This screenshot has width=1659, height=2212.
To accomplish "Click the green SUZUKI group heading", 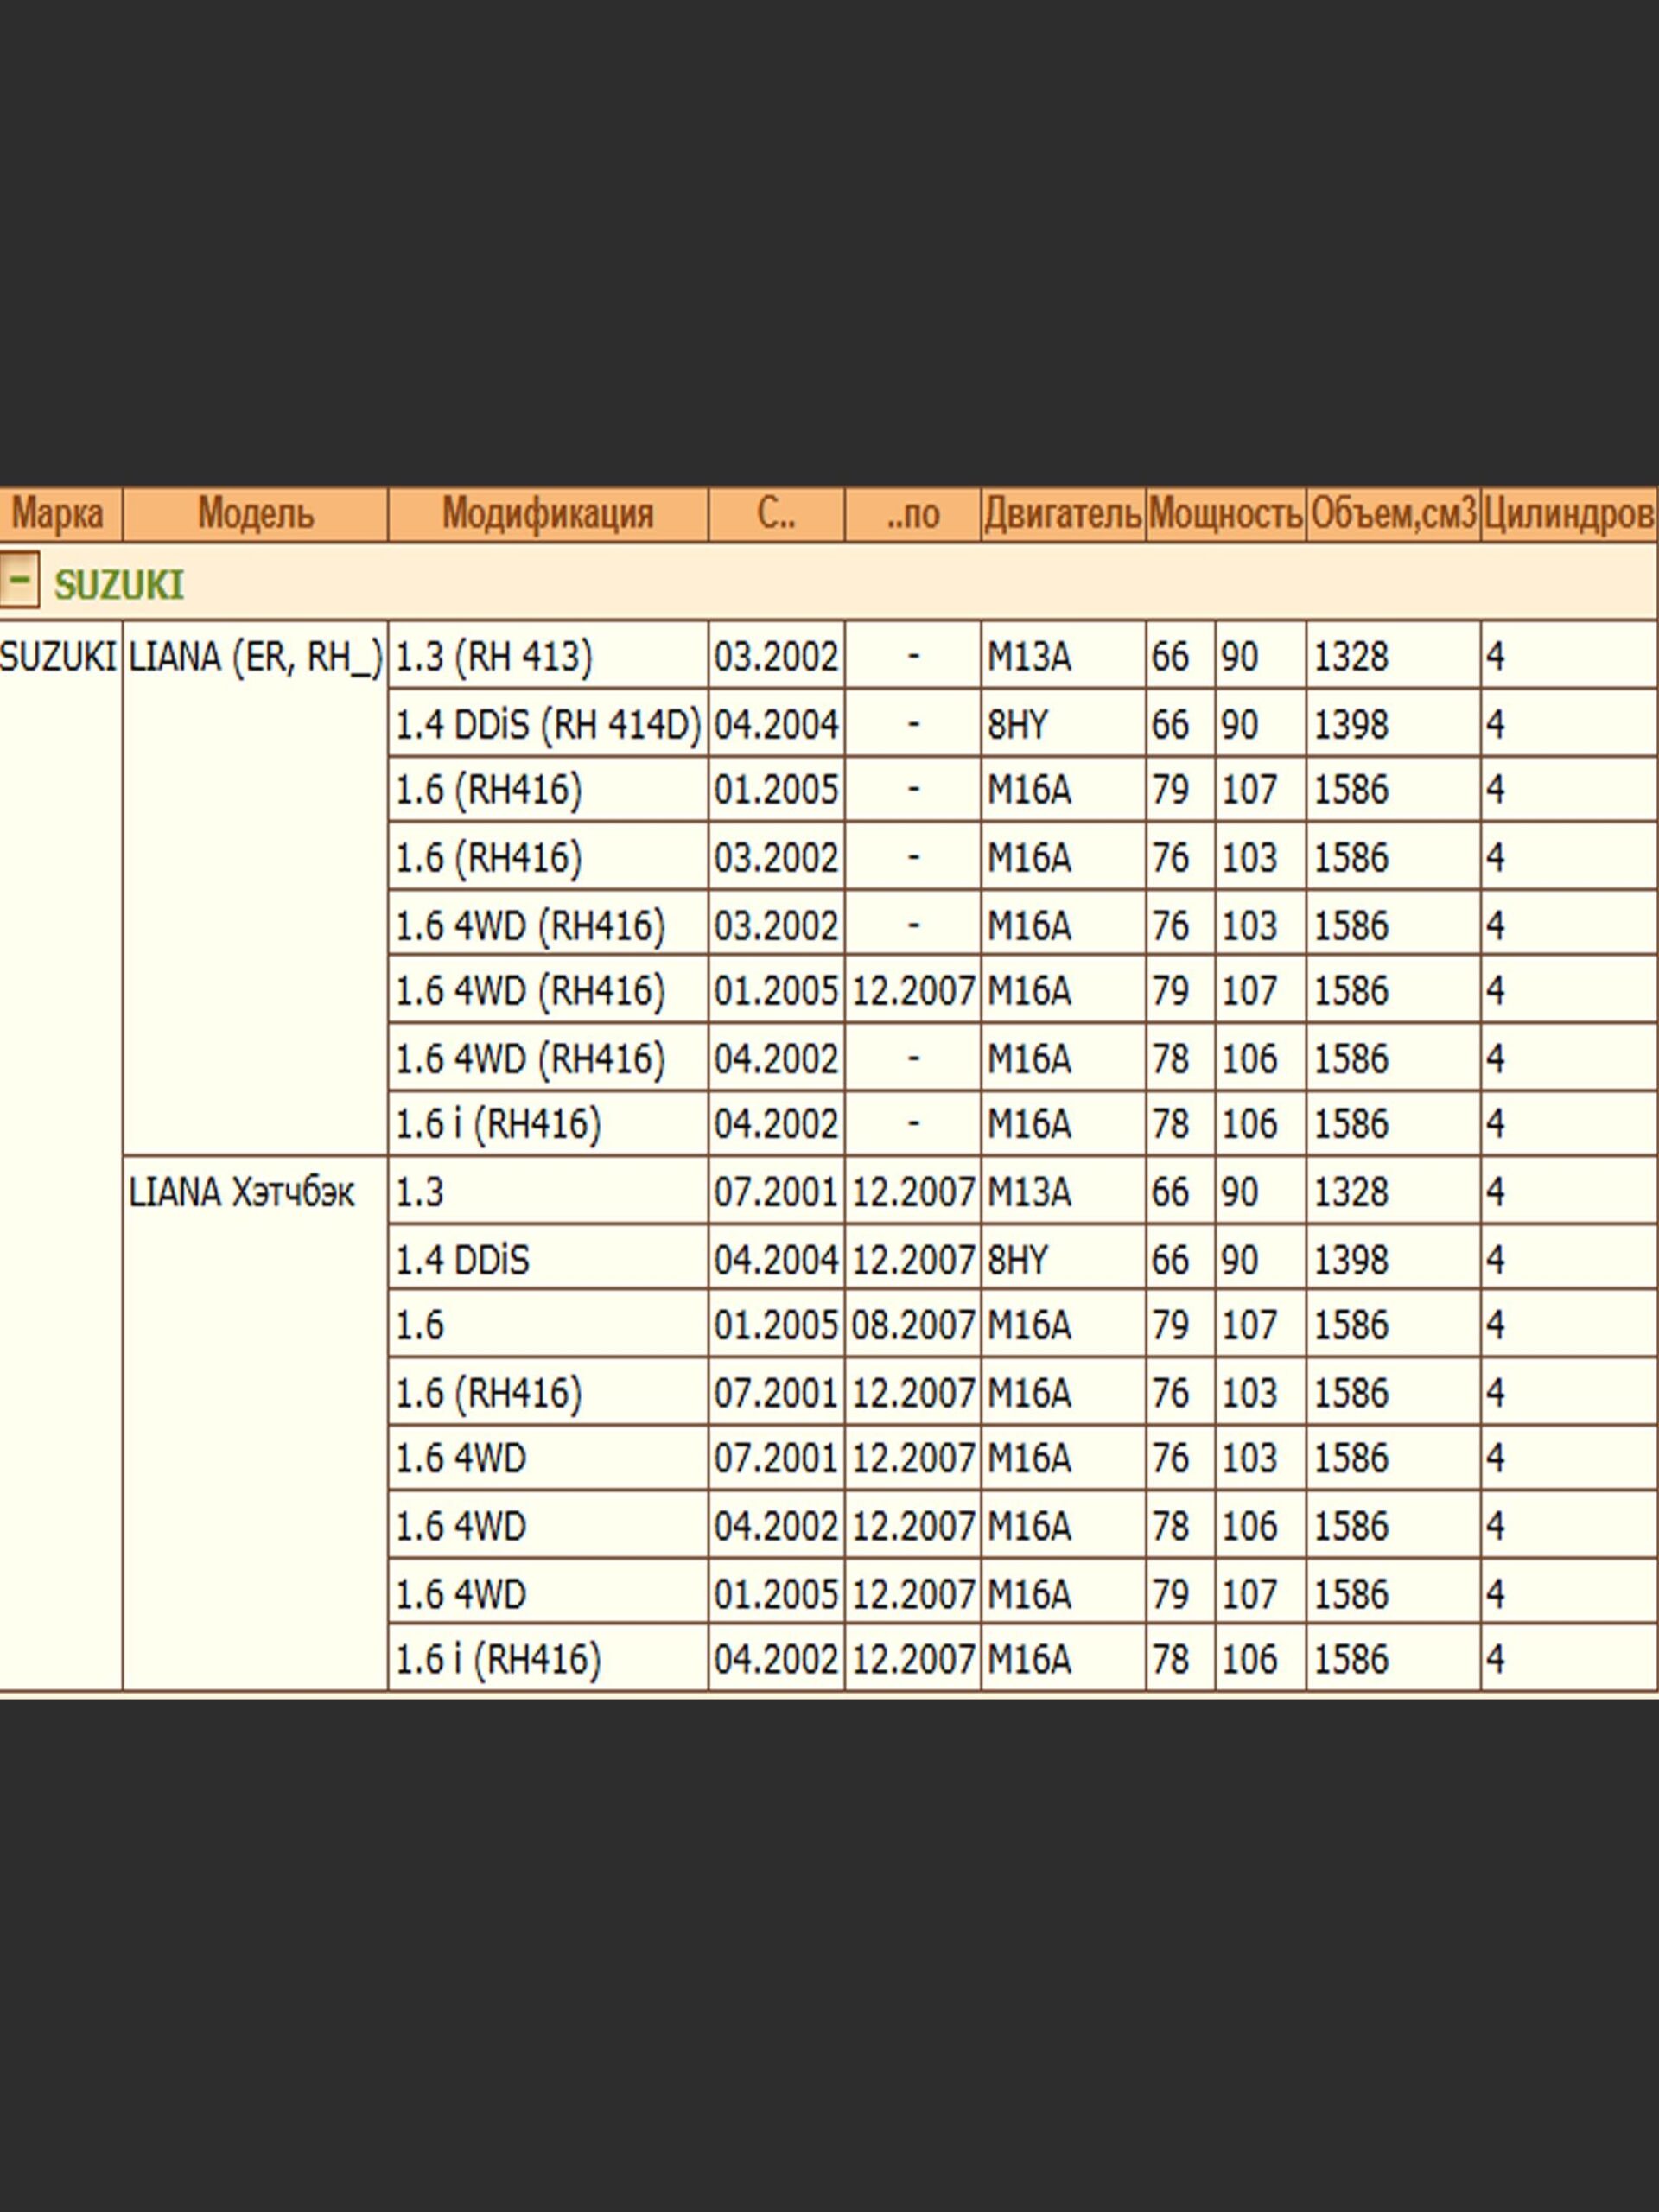I will click(x=118, y=585).
